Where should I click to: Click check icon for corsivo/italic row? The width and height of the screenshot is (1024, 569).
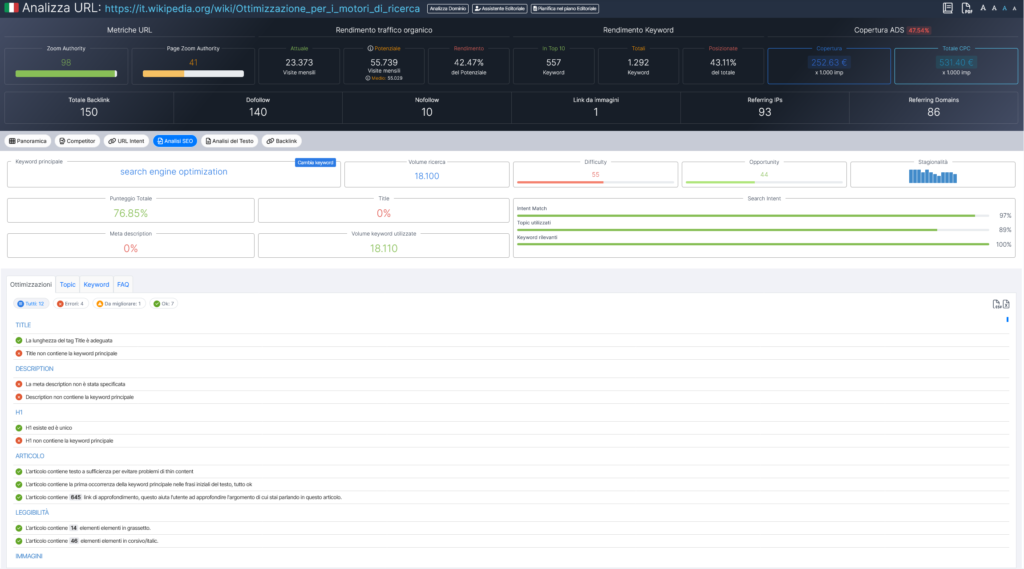(19, 542)
